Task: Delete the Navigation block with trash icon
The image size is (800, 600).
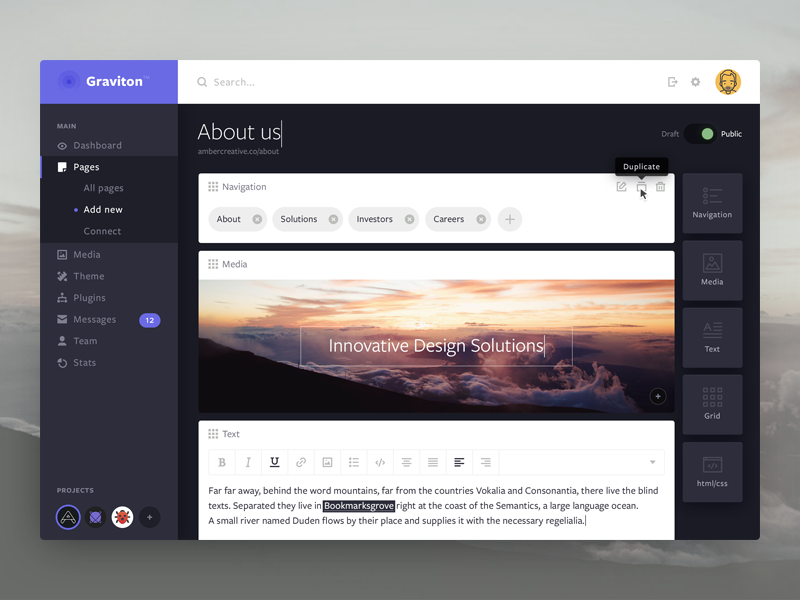Action: pos(661,187)
